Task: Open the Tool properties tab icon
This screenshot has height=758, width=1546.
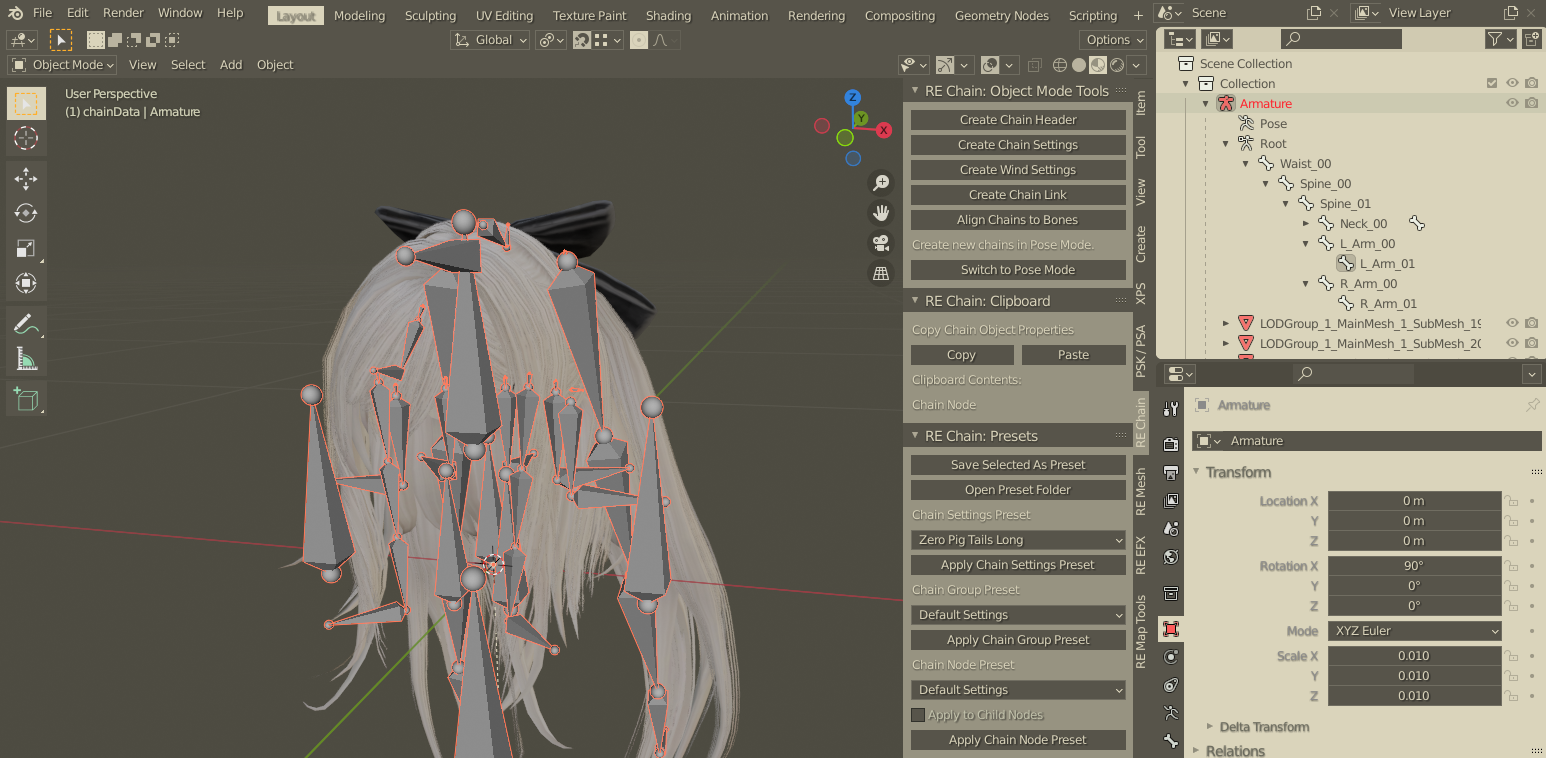Action: coord(1171,408)
